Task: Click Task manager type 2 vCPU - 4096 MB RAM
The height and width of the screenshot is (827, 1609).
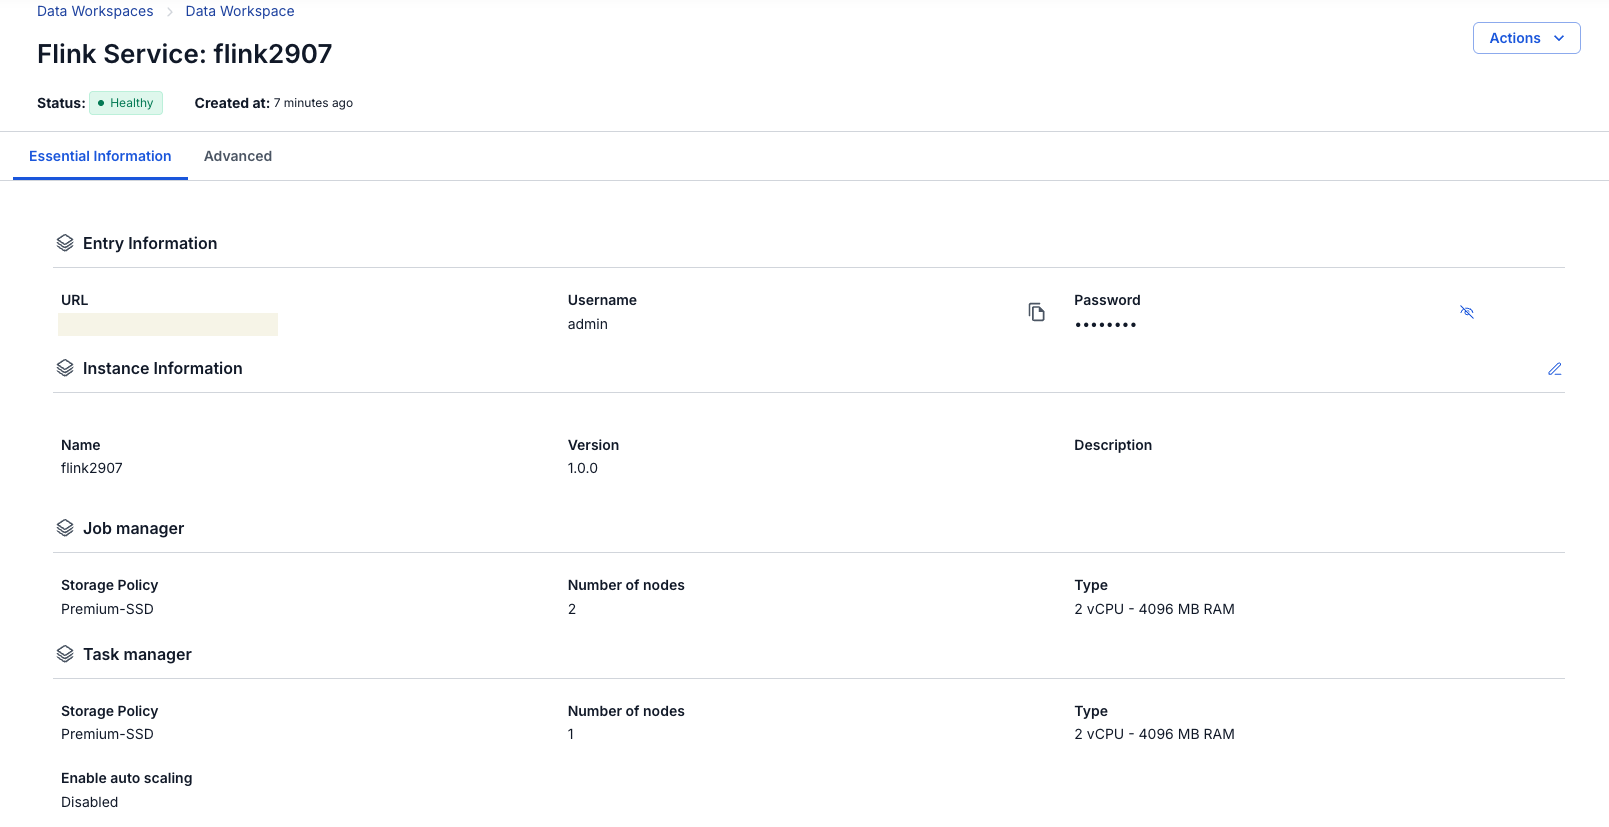Action: tap(1154, 734)
